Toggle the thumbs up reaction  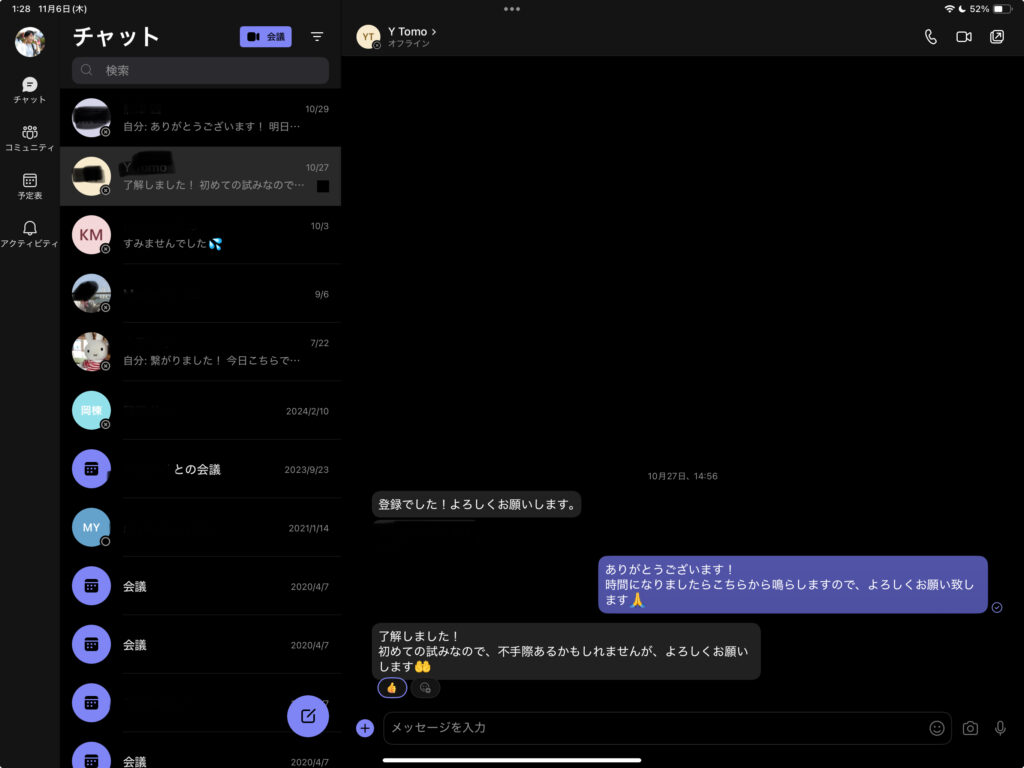tap(392, 688)
